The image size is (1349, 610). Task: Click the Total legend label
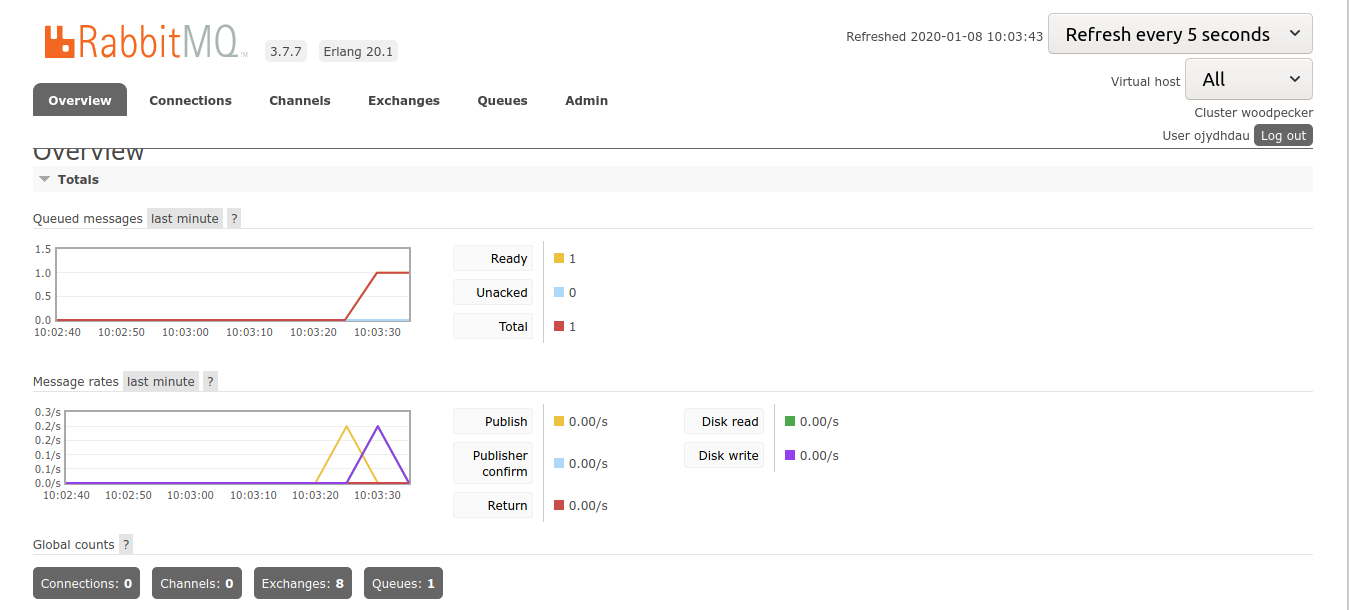[x=493, y=326]
